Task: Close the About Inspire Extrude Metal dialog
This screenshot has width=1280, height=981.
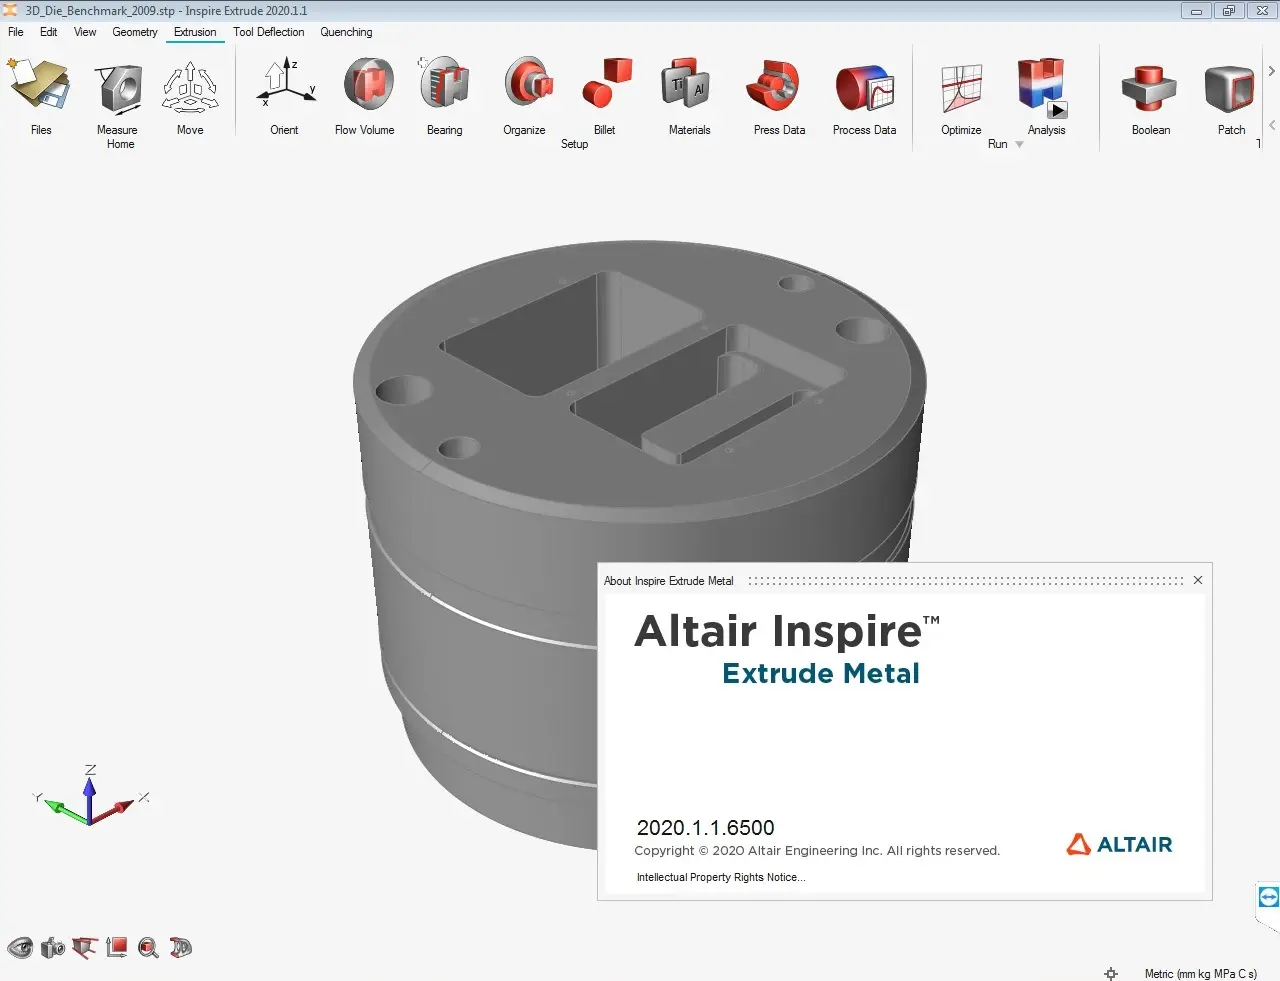Action: click(1198, 580)
